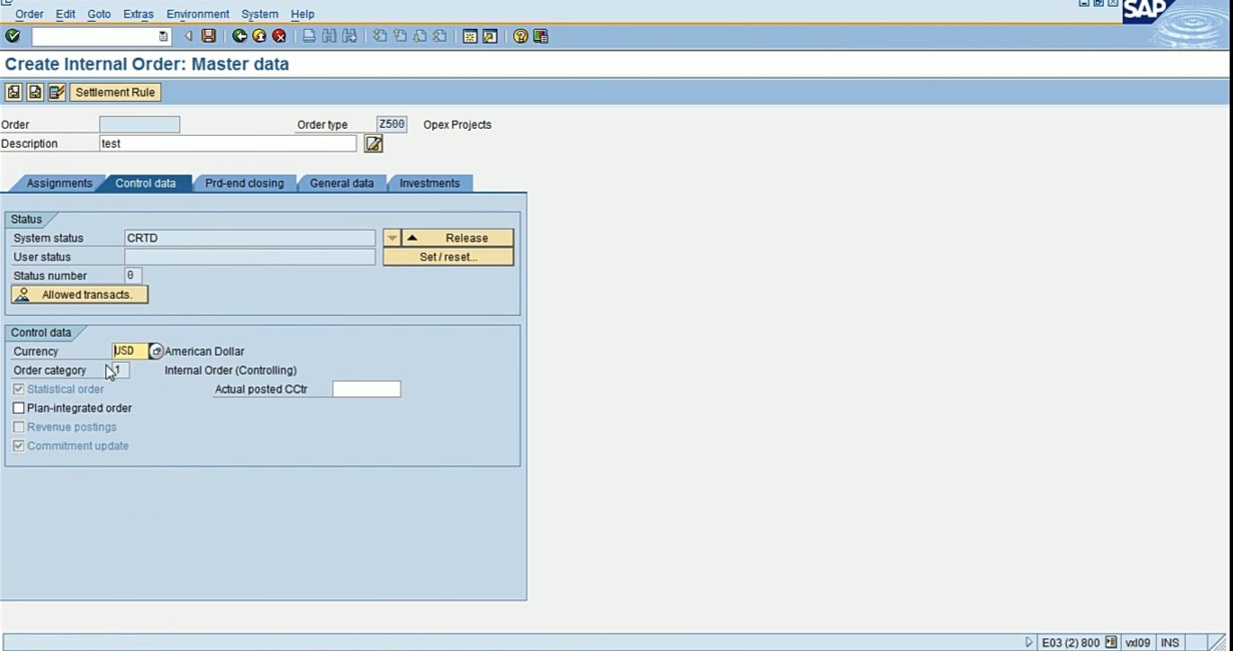Viewport: 1233px width, 651px height.
Task: Open the Extras menu
Action: tap(138, 14)
